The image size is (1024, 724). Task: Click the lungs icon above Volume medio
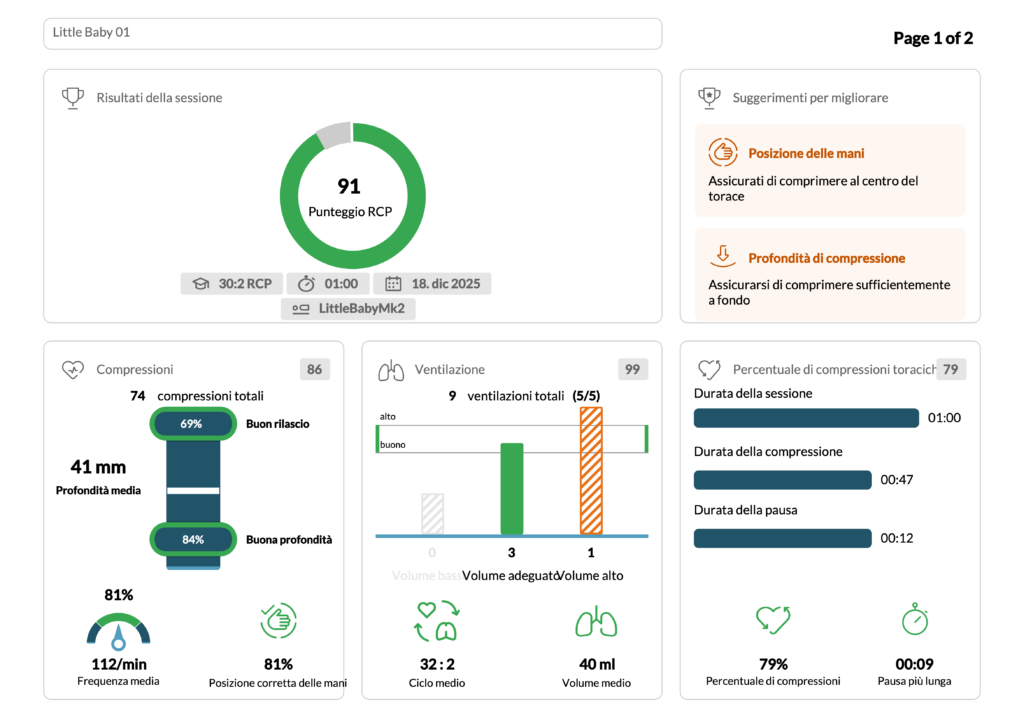coord(596,622)
